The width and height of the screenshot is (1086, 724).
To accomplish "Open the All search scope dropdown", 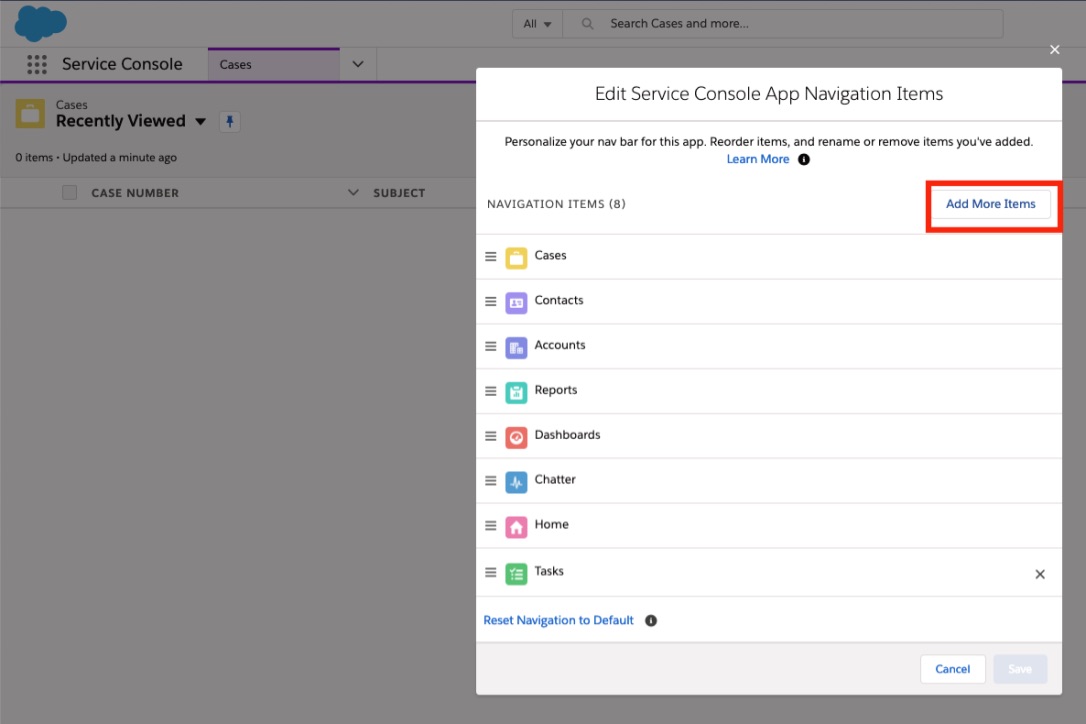I will tap(537, 24).
